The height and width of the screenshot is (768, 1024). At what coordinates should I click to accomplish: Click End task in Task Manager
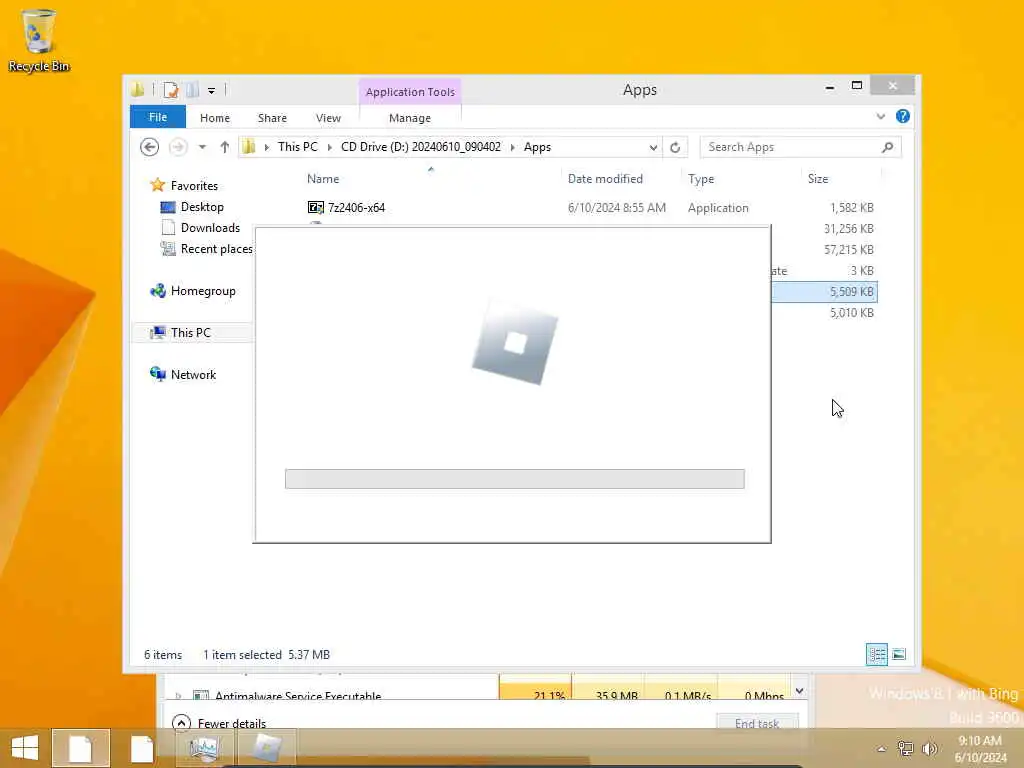757,724
